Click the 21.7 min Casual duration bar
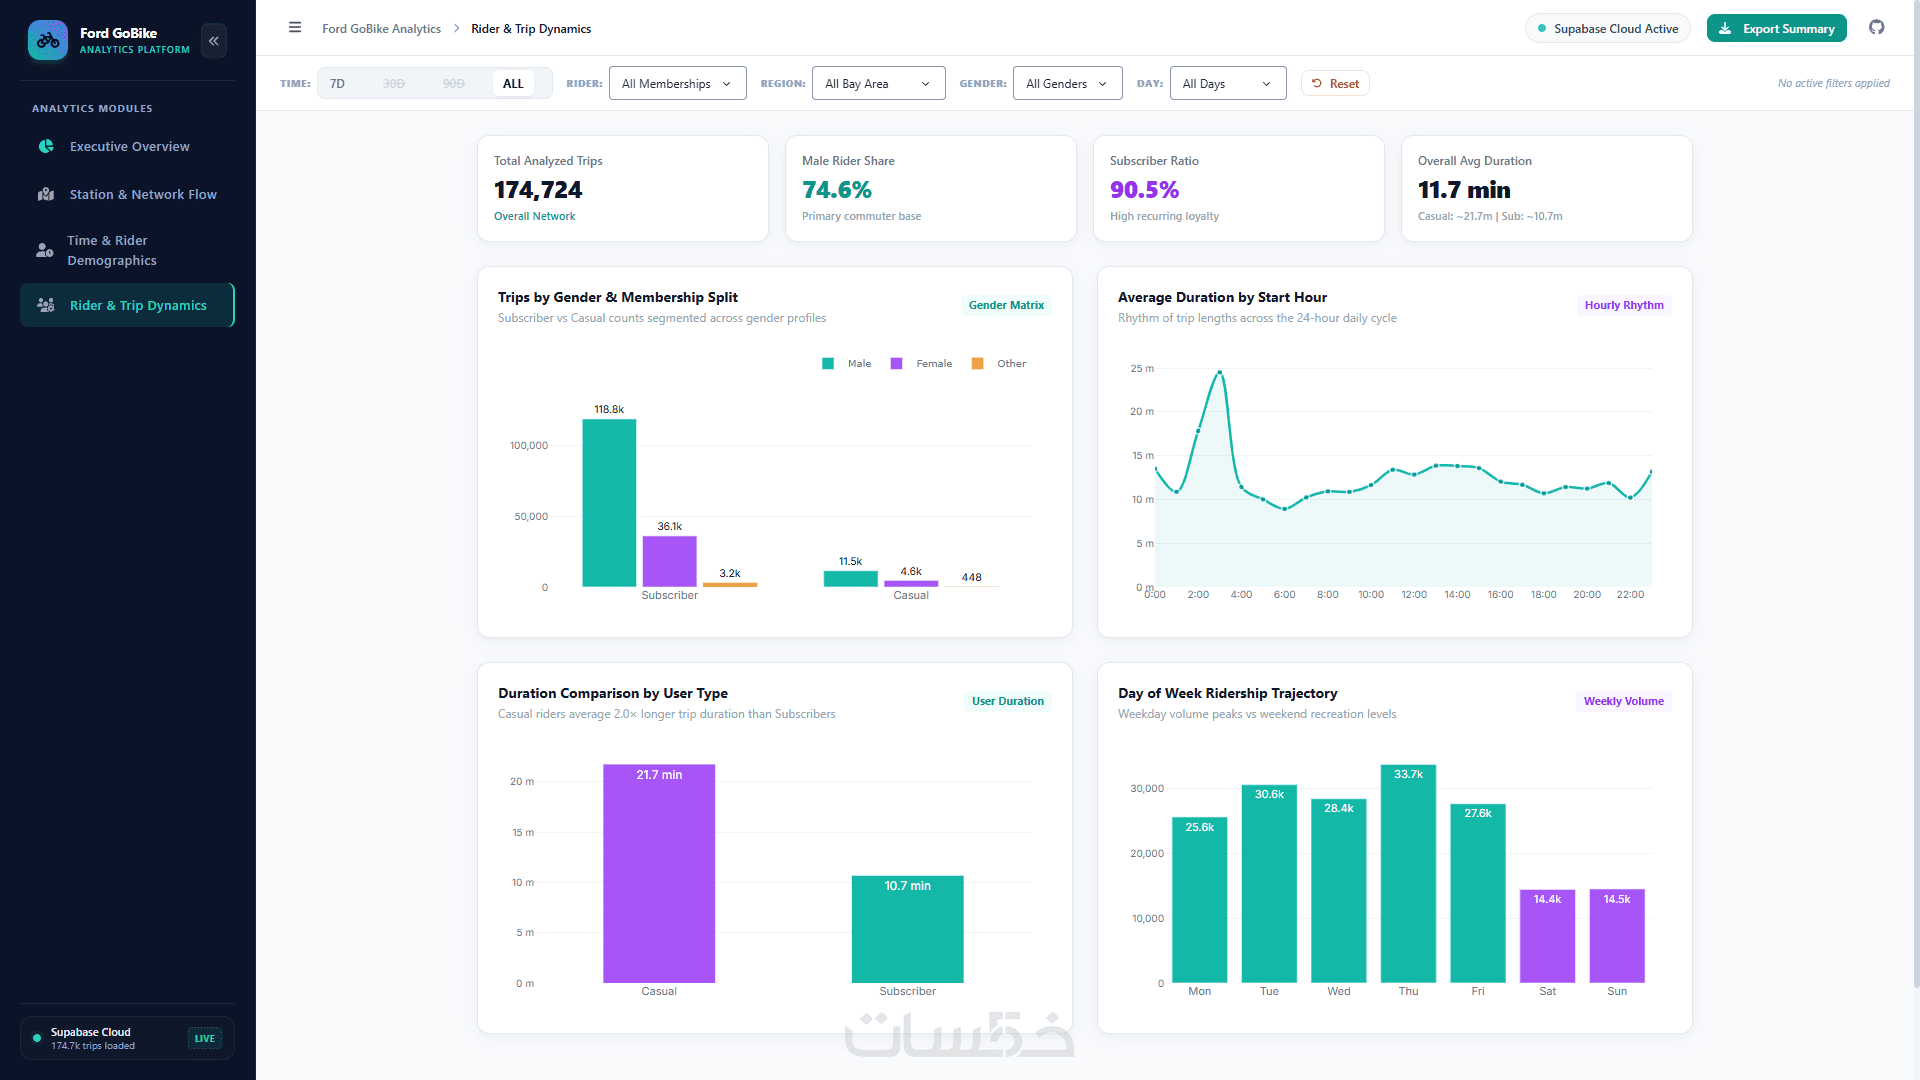The image size is (1920, 1080). pos(659,874)
